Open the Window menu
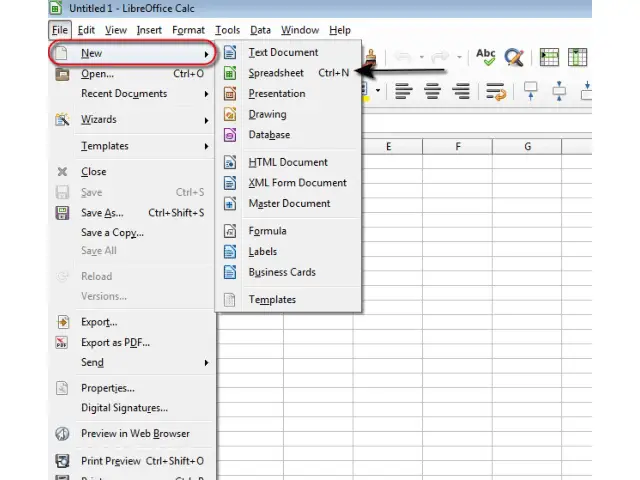The image size is (640, 480). [x=300, y=30]
